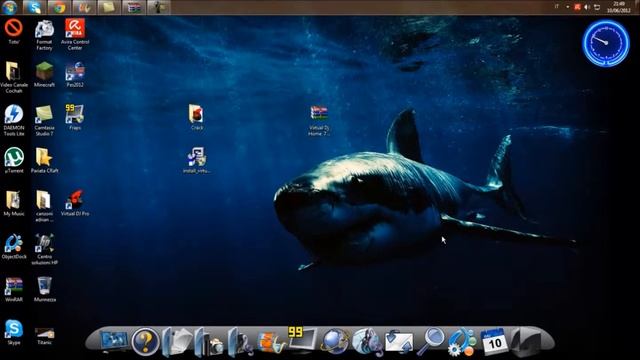Click the red Avira tray icon

(x=577, y=7)
